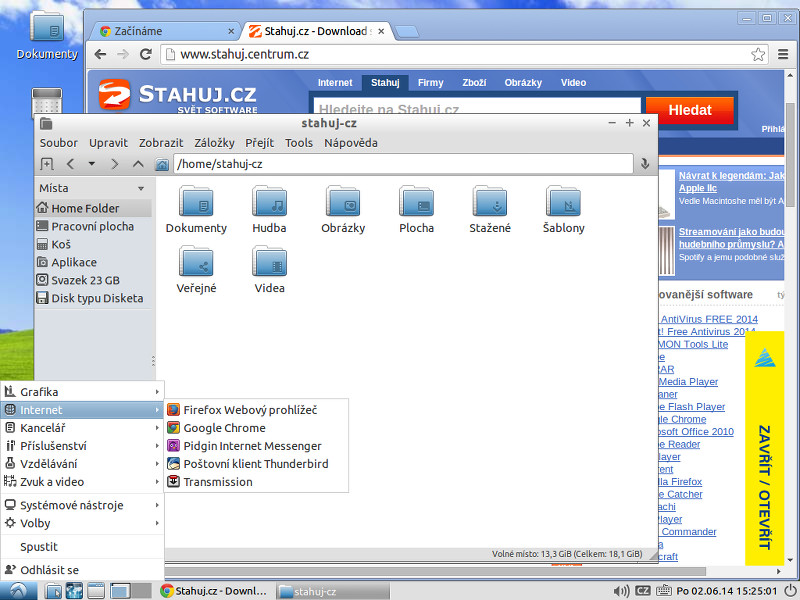
Task: Expand the Grafika submenu
Action: [82, 392]
